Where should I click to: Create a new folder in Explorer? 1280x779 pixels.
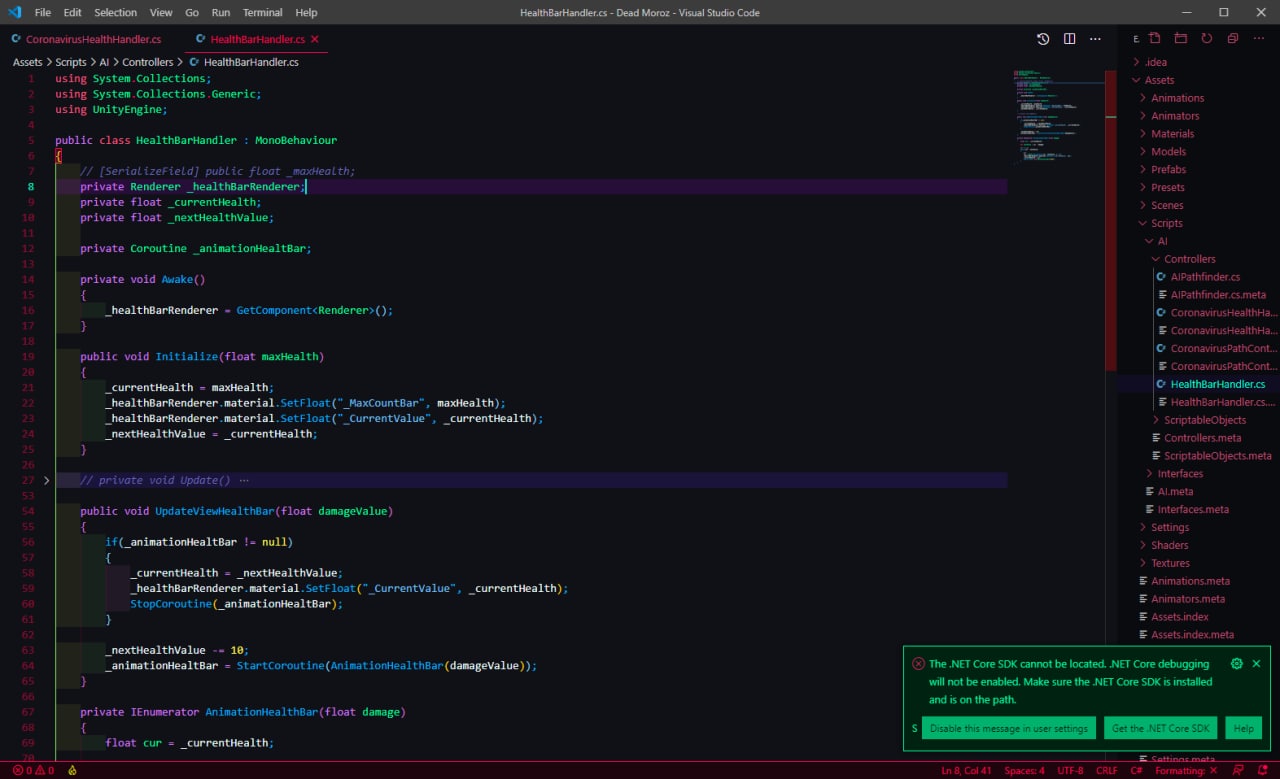point(1181,39)
